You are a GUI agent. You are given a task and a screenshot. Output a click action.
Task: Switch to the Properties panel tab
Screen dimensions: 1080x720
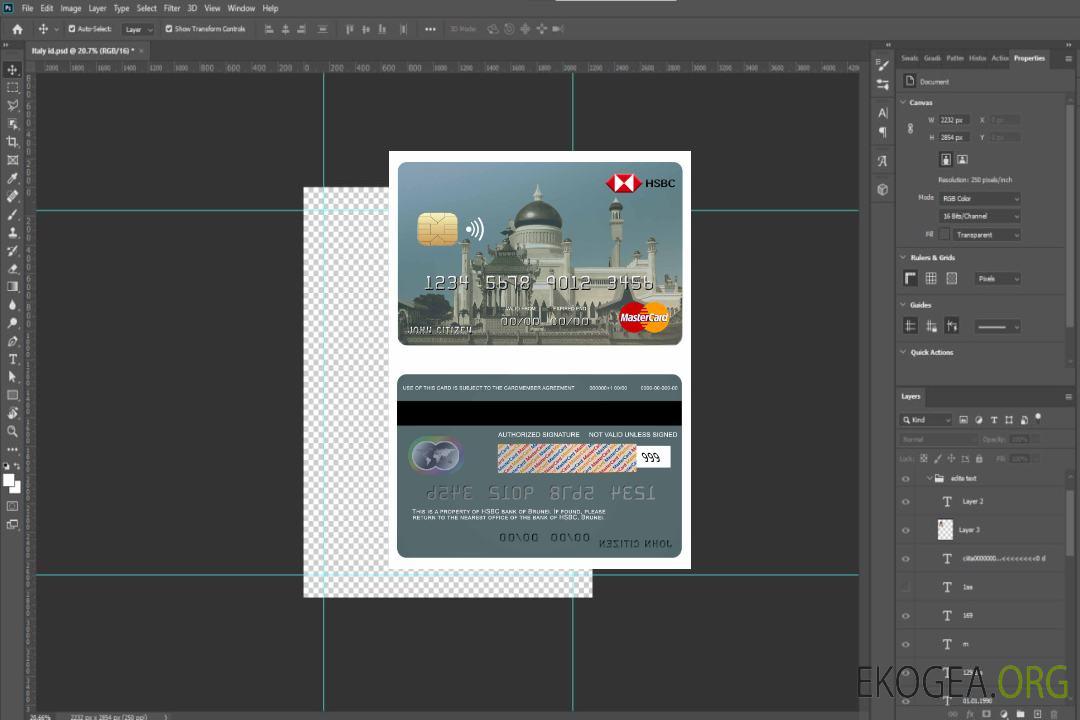pos(1029,58)
